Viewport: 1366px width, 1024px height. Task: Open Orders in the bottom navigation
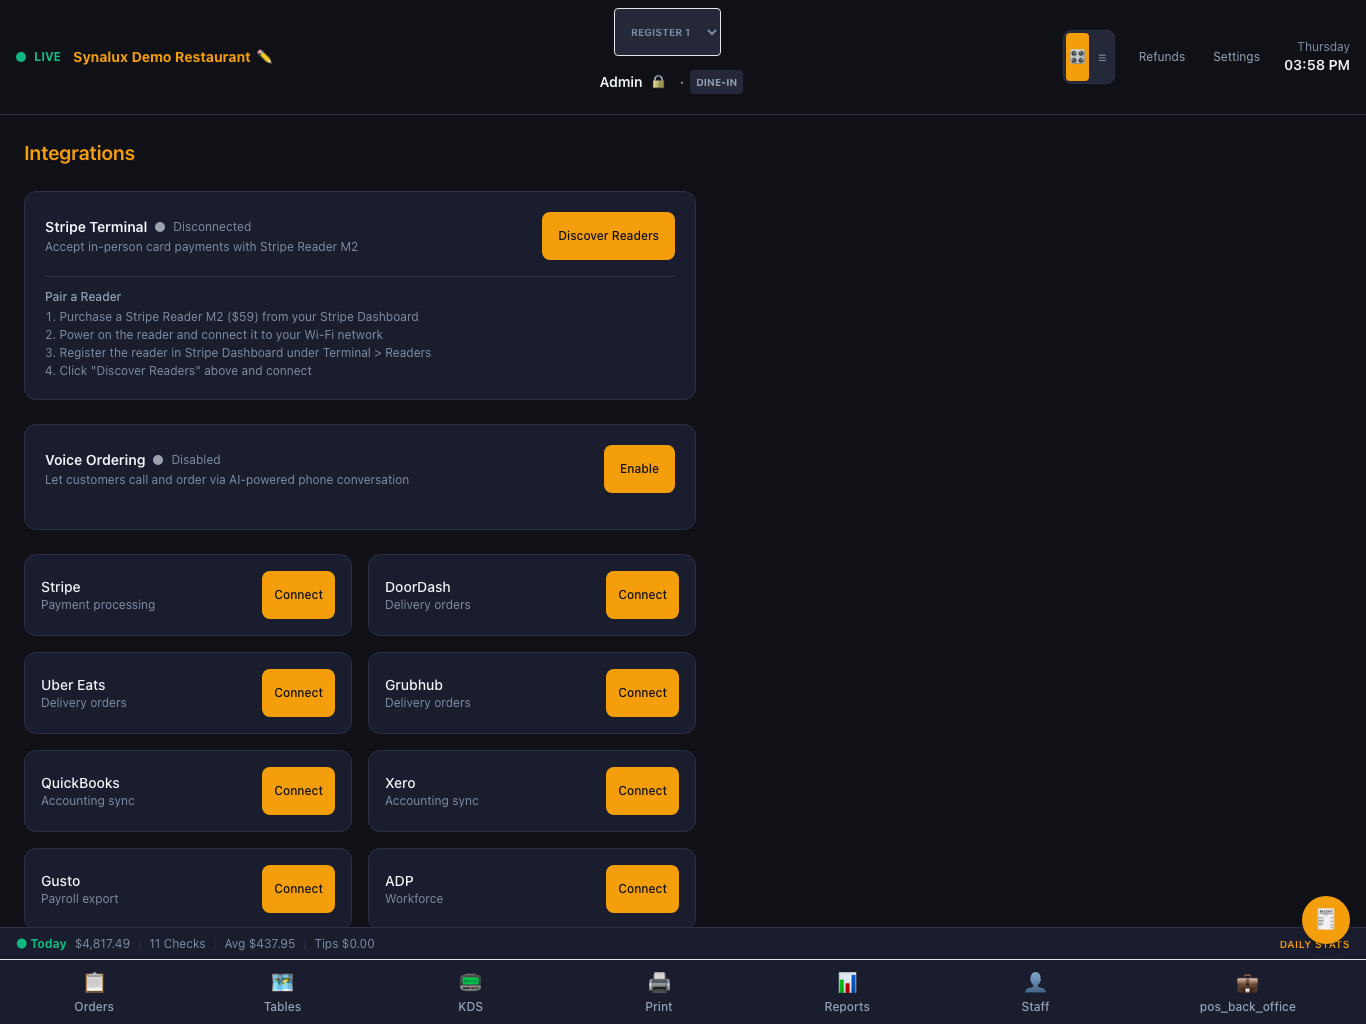[94, 992]
